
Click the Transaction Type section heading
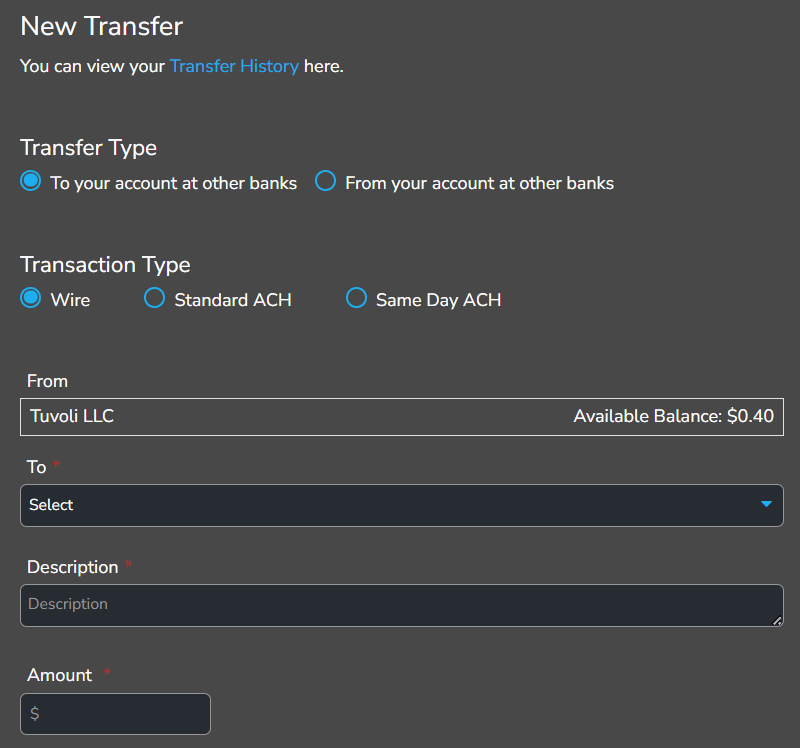click(105, 265)
